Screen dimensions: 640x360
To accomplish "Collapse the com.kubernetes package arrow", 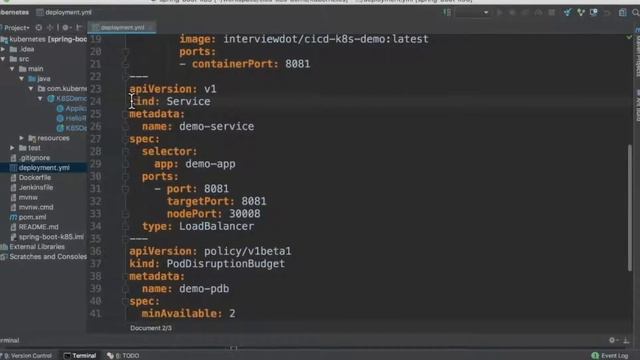I will [x=31, y=89].
